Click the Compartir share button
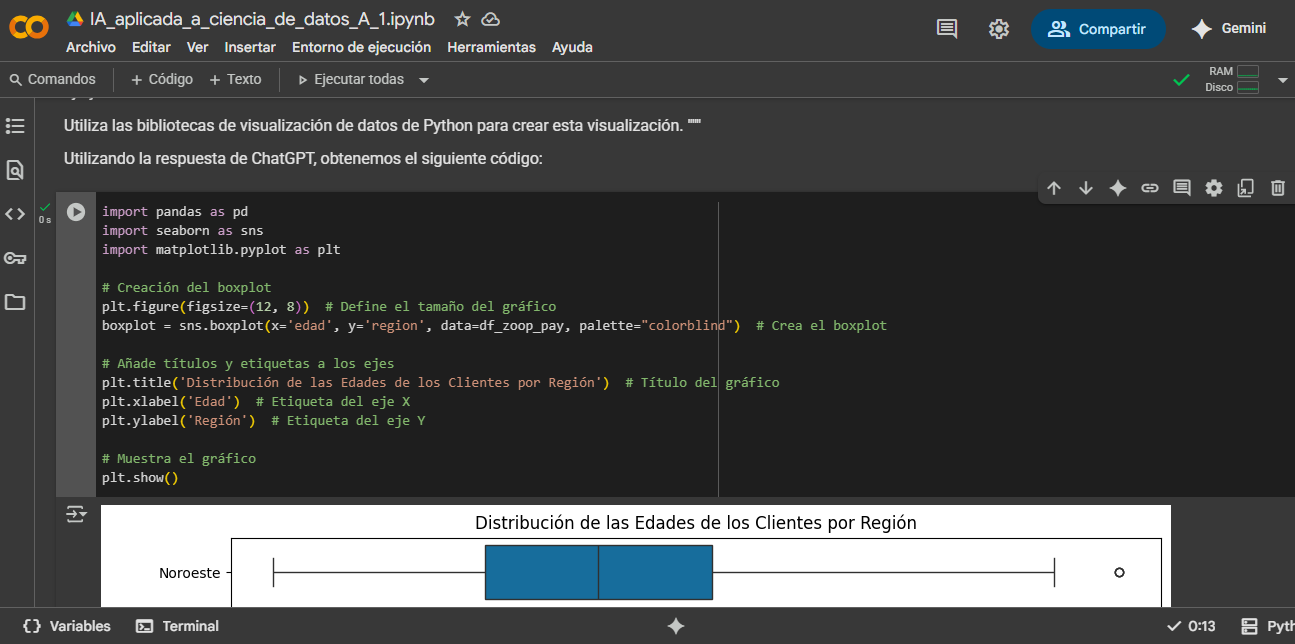This screenshot has width=1295, height=644. click(x=1098, y=29)
